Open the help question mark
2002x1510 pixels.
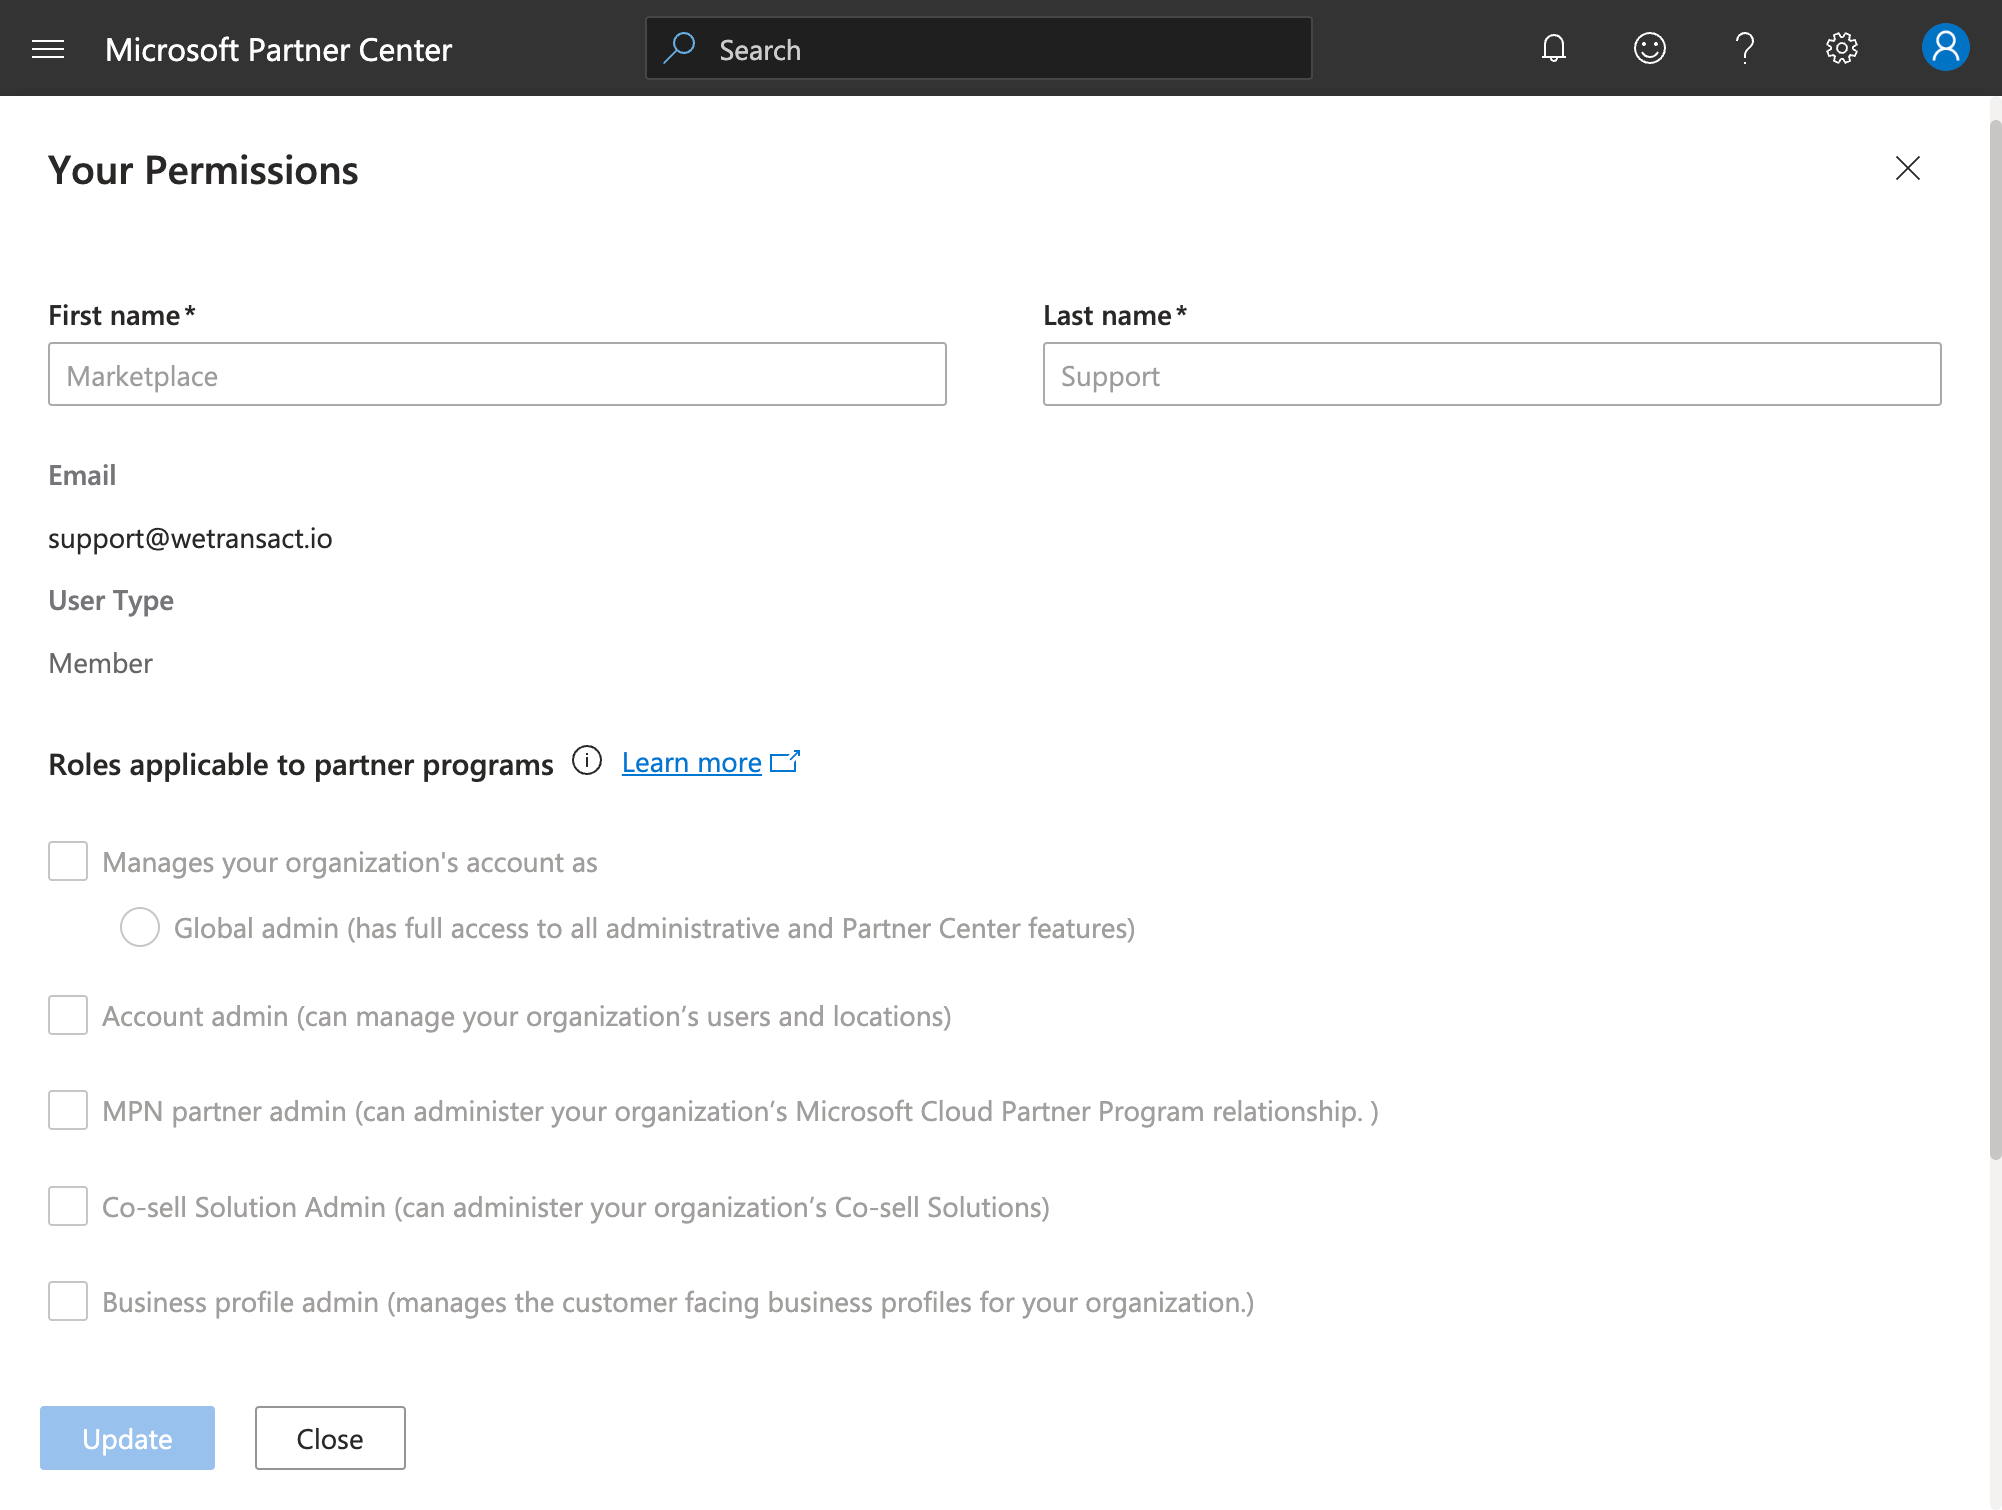tap(1745, 48)
